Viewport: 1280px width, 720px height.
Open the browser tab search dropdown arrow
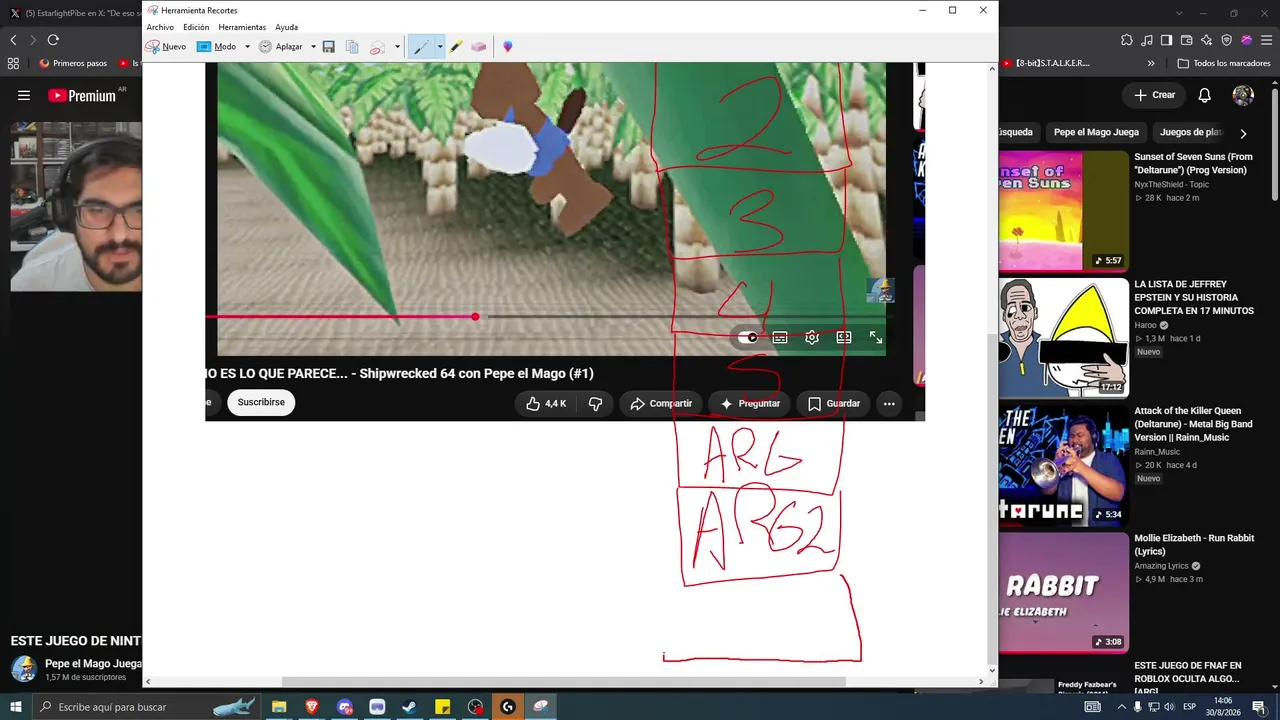tap(1179, 13)
